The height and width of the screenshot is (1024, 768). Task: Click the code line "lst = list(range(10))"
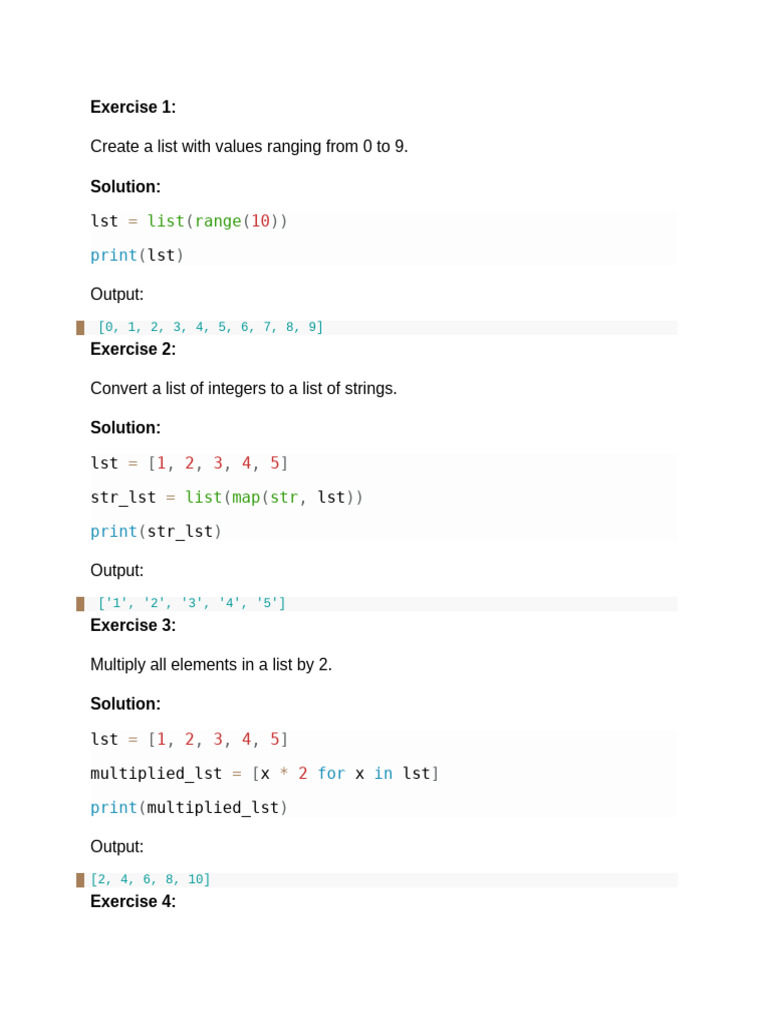pos(189,221)
